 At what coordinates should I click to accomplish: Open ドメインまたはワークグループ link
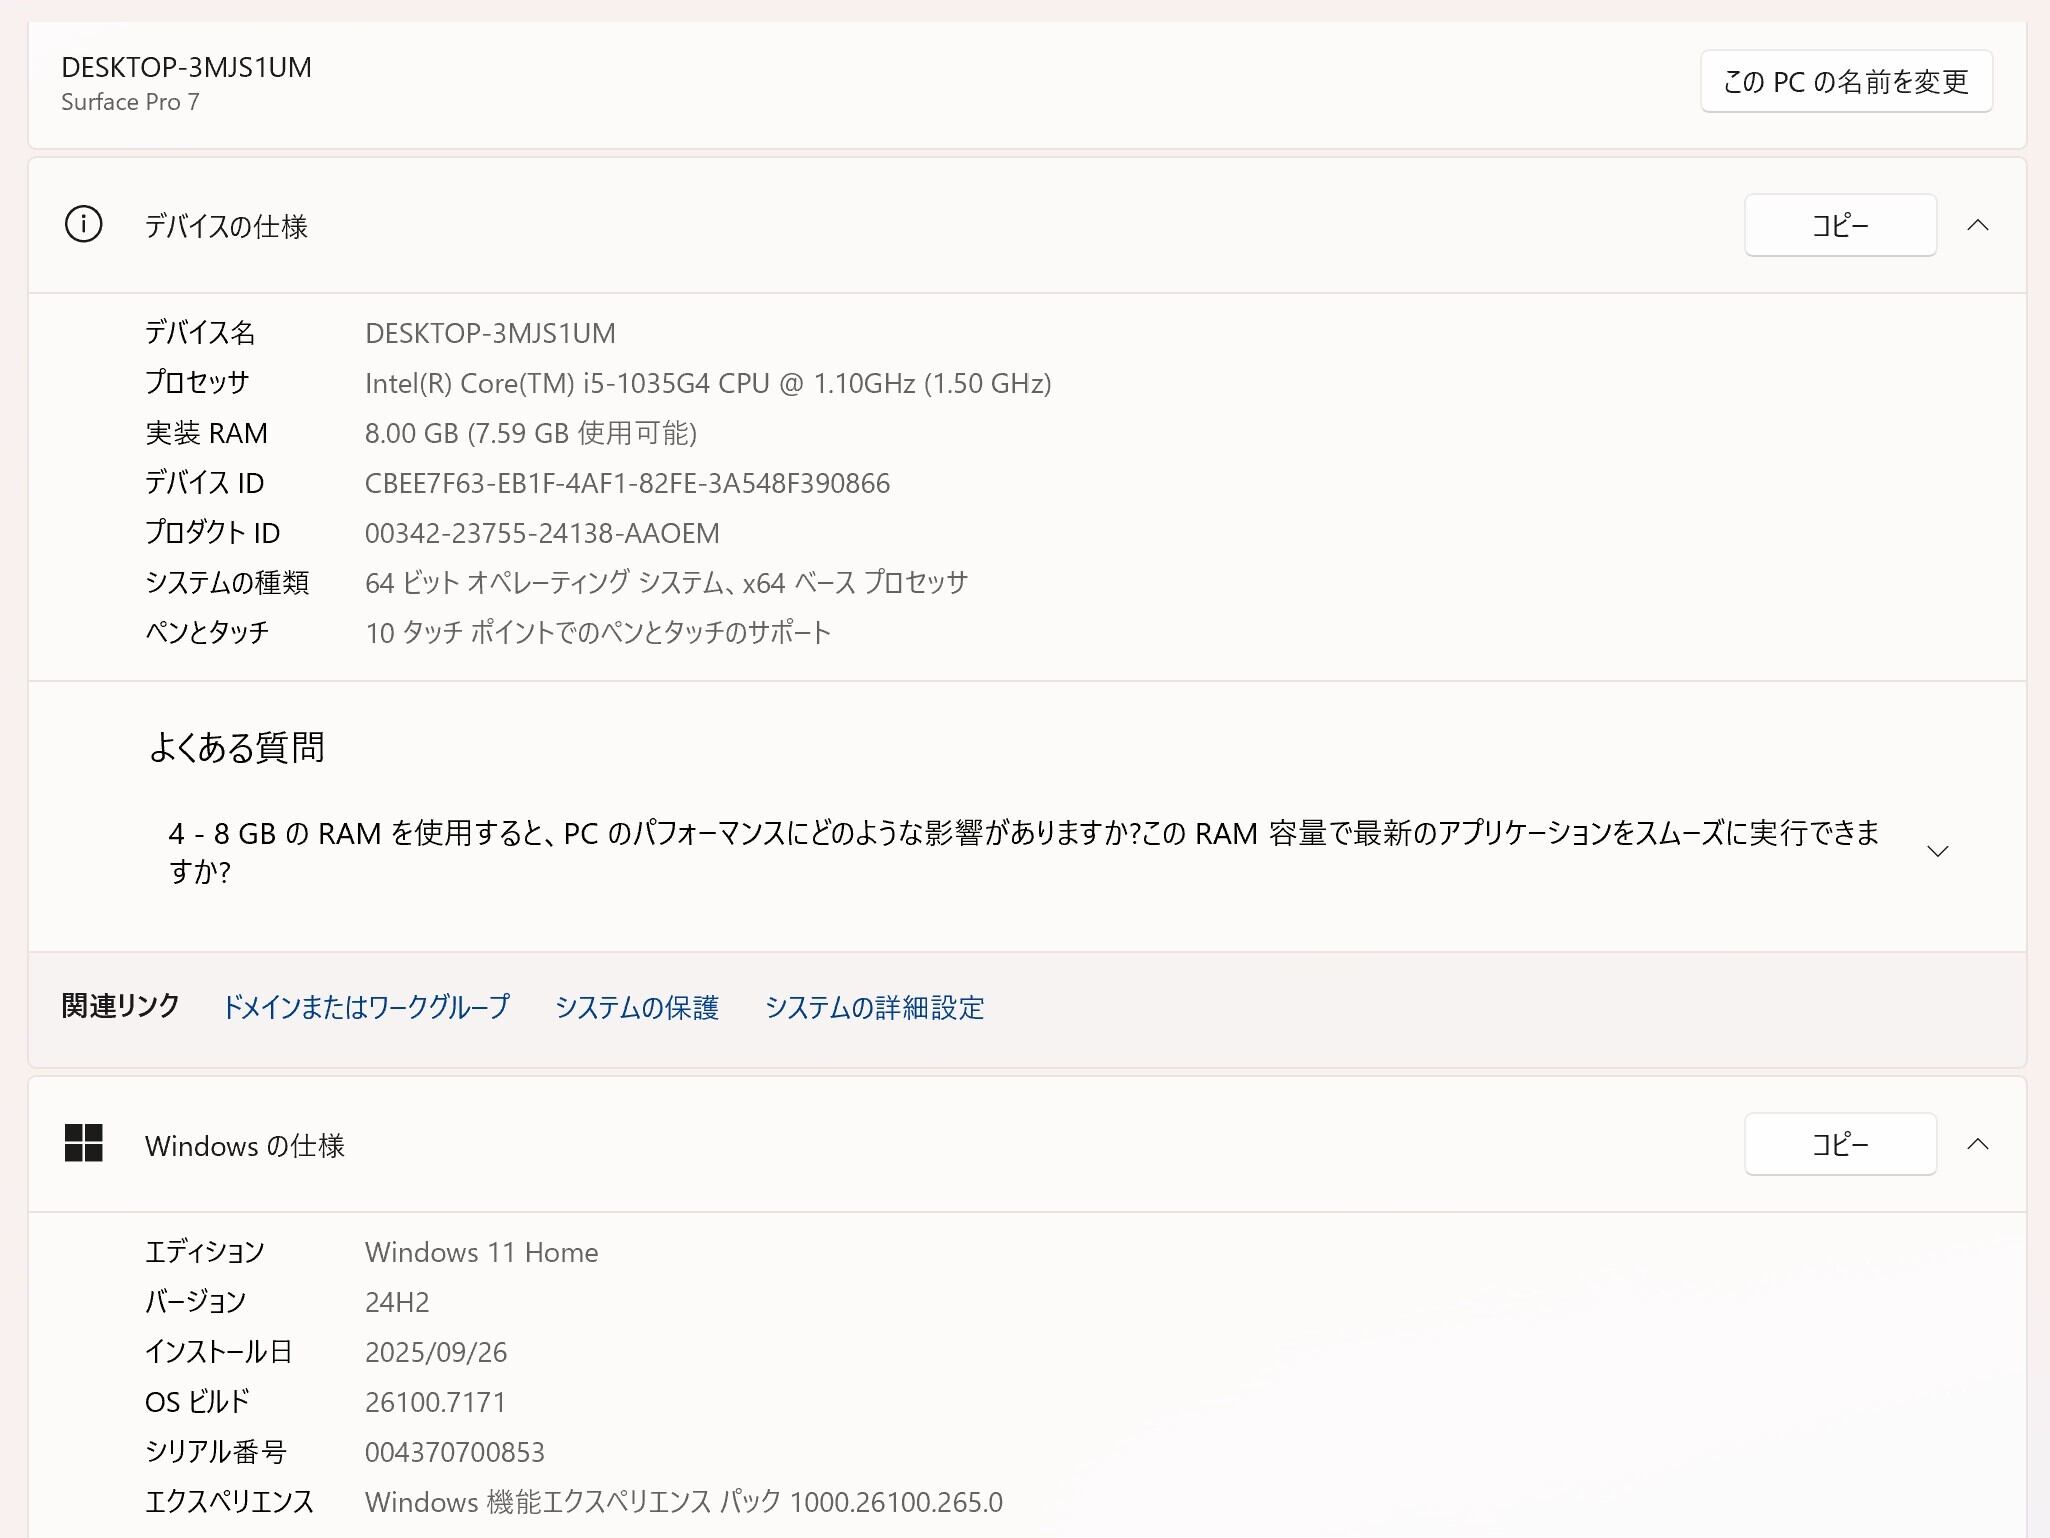366,1007
